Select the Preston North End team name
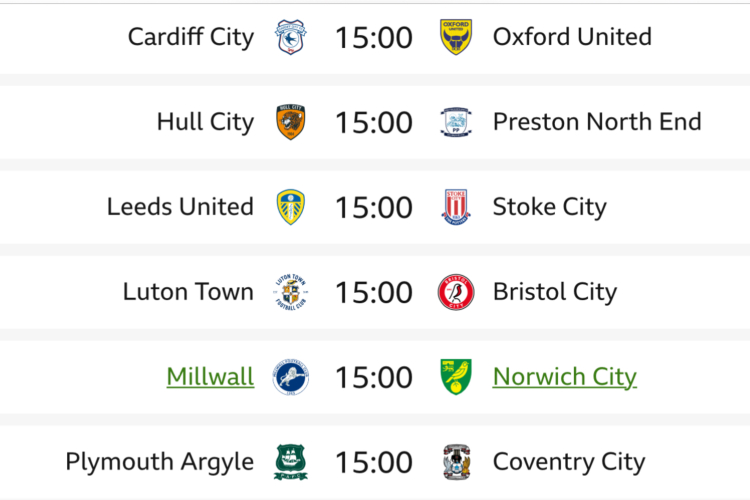The height and width of the screenshot is (500, 750). pos(597,122)
